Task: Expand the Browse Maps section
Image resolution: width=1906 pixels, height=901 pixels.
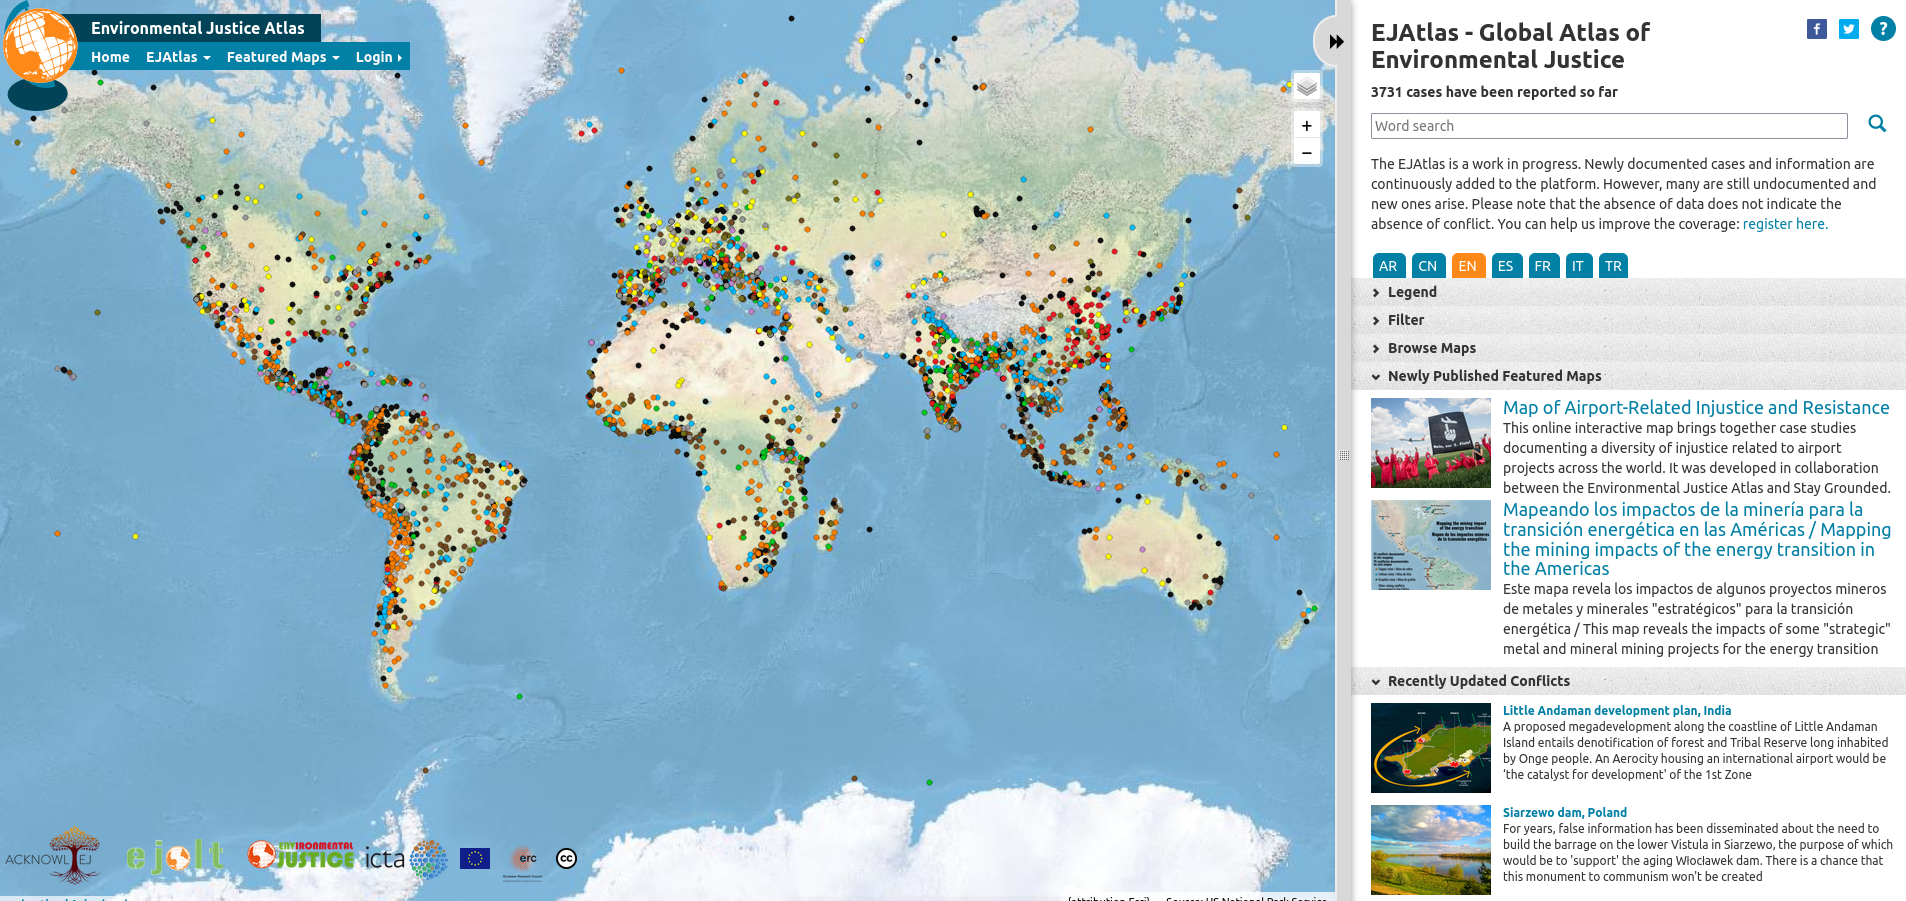Action: pyautogui.click(x=1628, y=348)
